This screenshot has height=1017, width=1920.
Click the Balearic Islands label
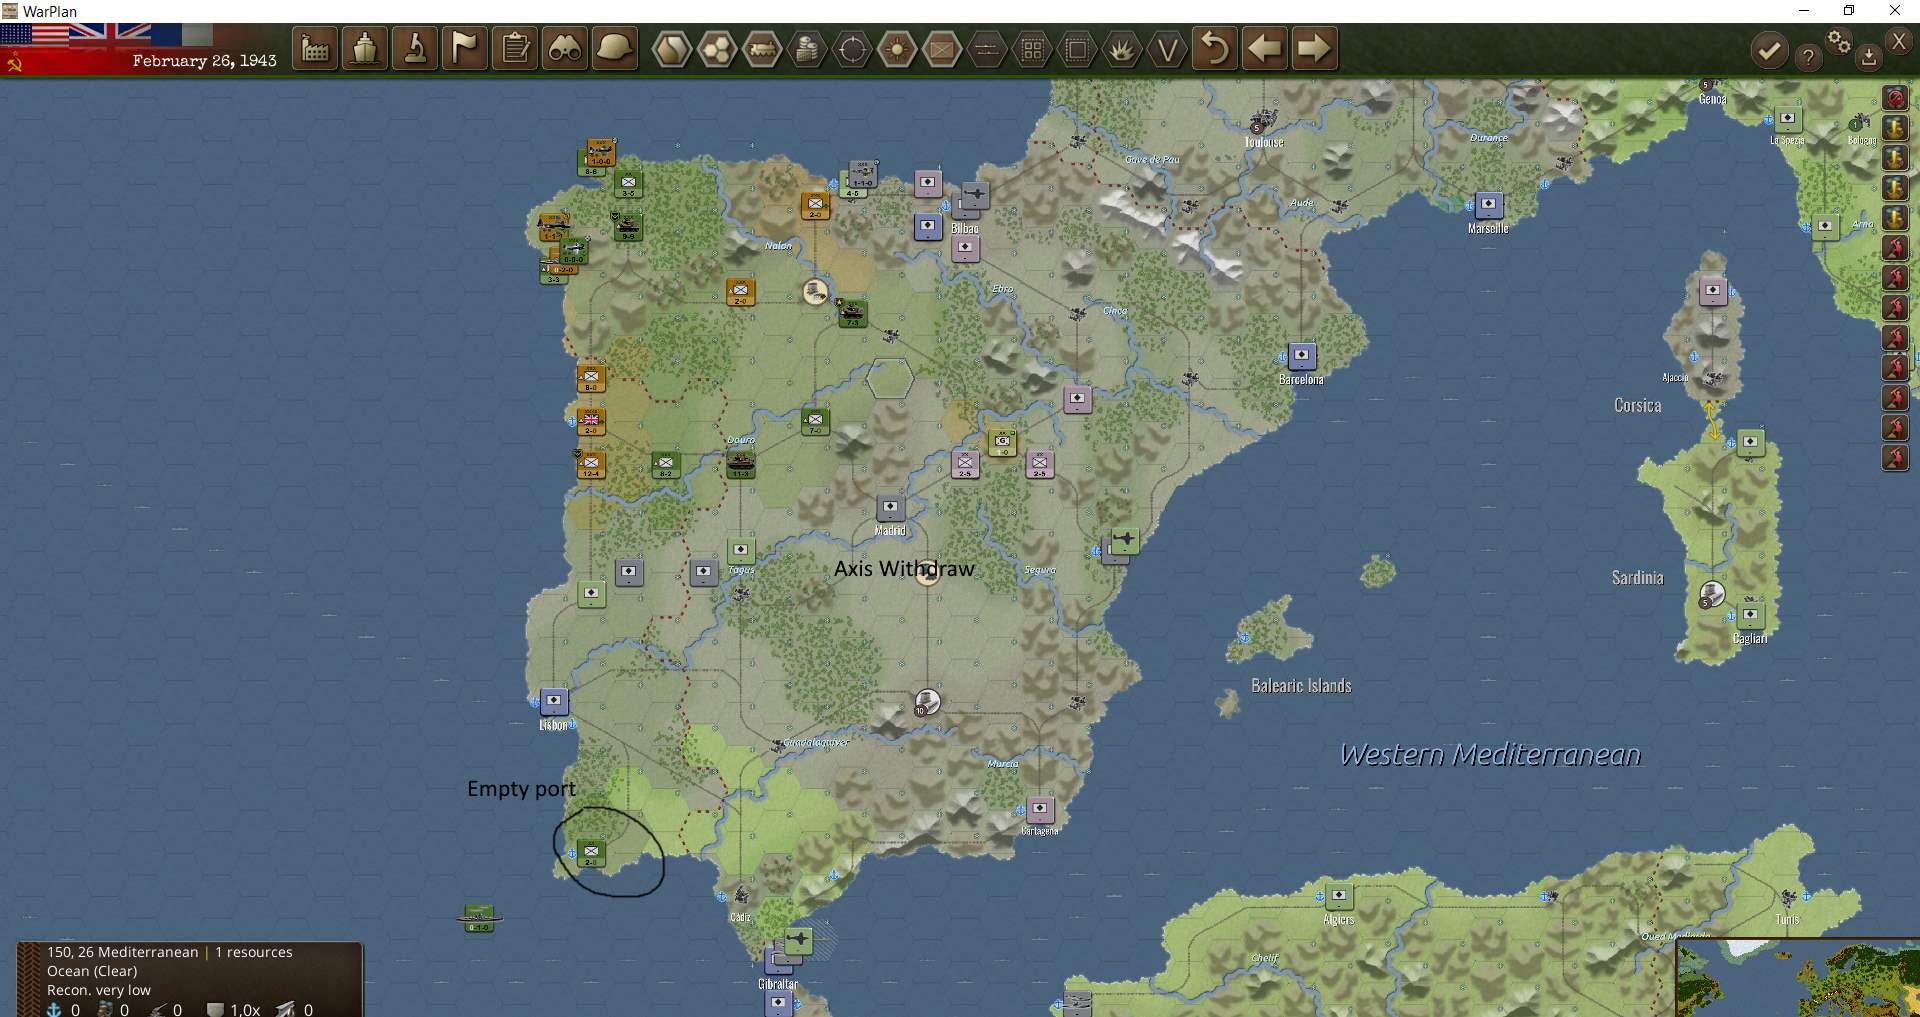(1301, 686)
